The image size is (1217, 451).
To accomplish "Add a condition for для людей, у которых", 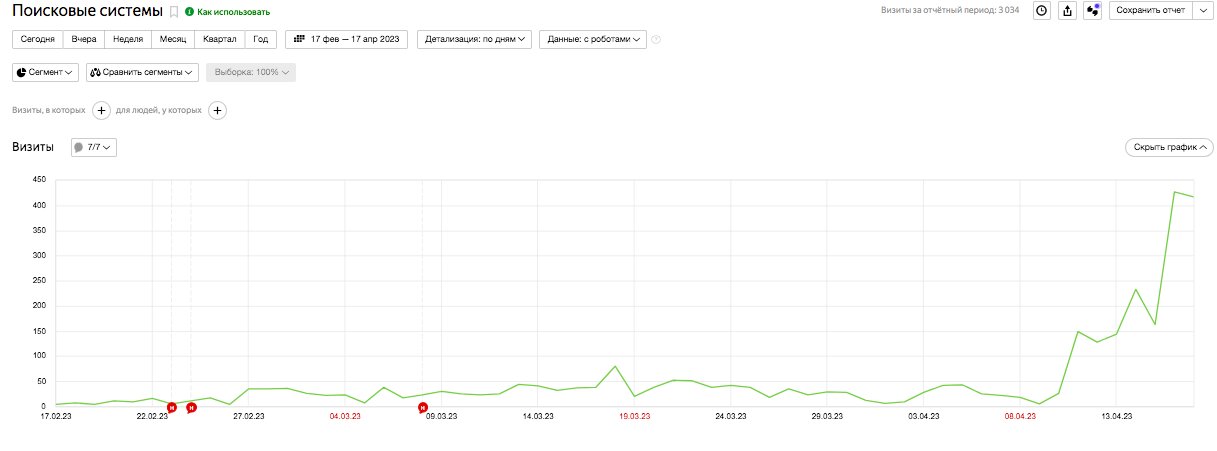I will (217, 110).
